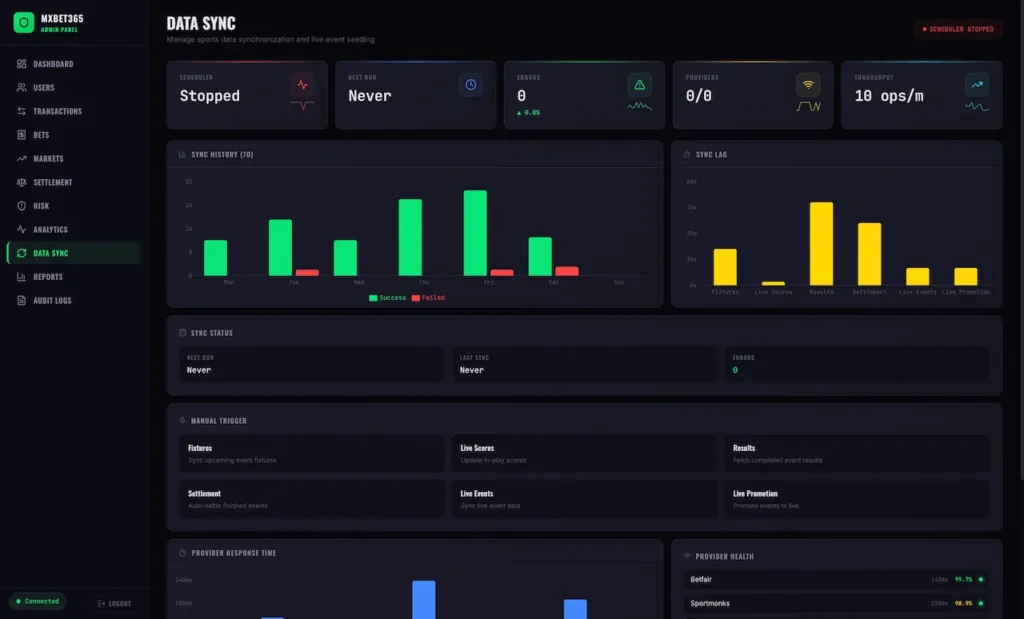Click the Connected status indicator

click(x=37, y=601)
